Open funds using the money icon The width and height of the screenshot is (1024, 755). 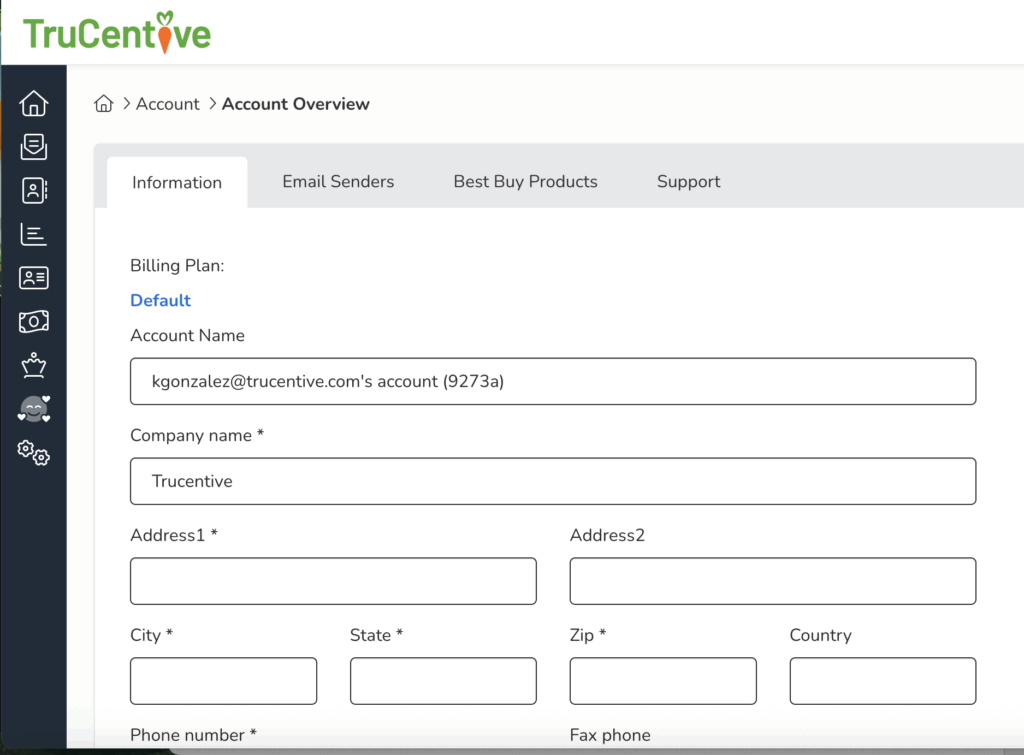(x=33, y=321)
